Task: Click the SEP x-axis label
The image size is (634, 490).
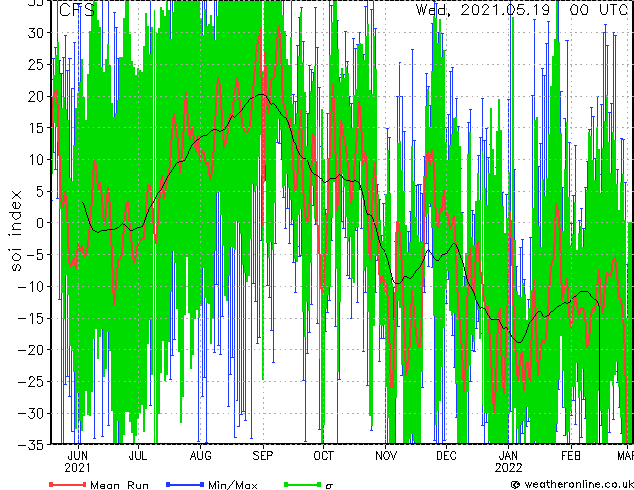Action: (263, 456)
